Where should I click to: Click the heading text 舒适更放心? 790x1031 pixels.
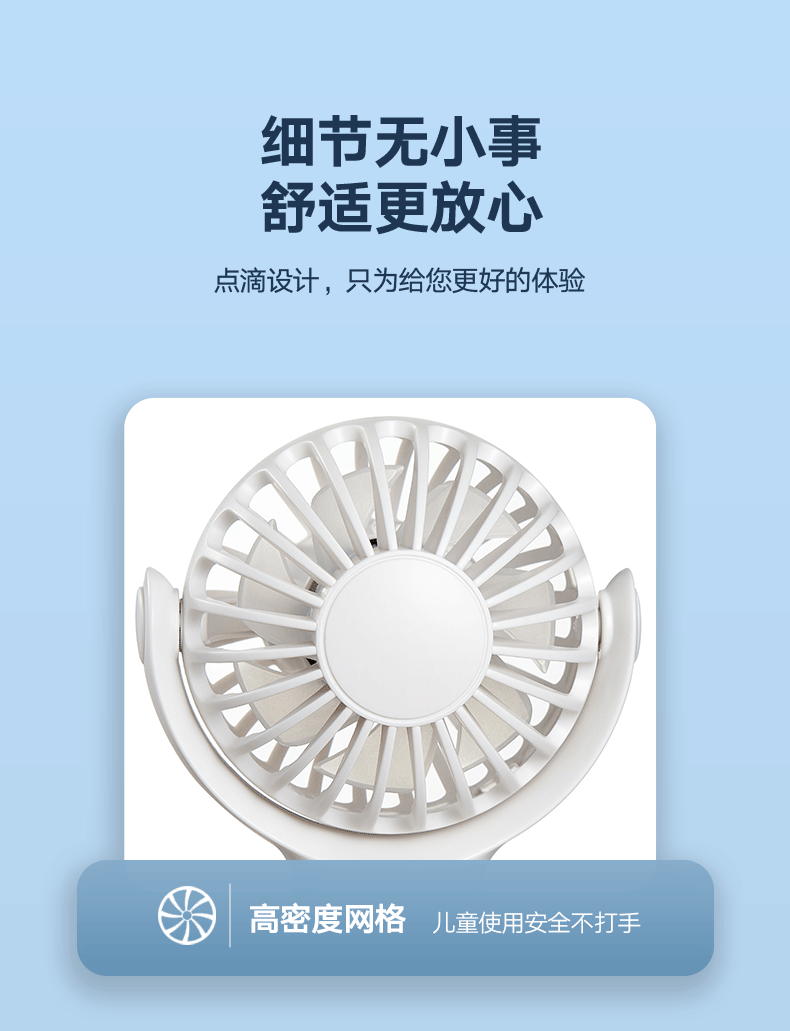pyautogui.click(x=401, y=208)
